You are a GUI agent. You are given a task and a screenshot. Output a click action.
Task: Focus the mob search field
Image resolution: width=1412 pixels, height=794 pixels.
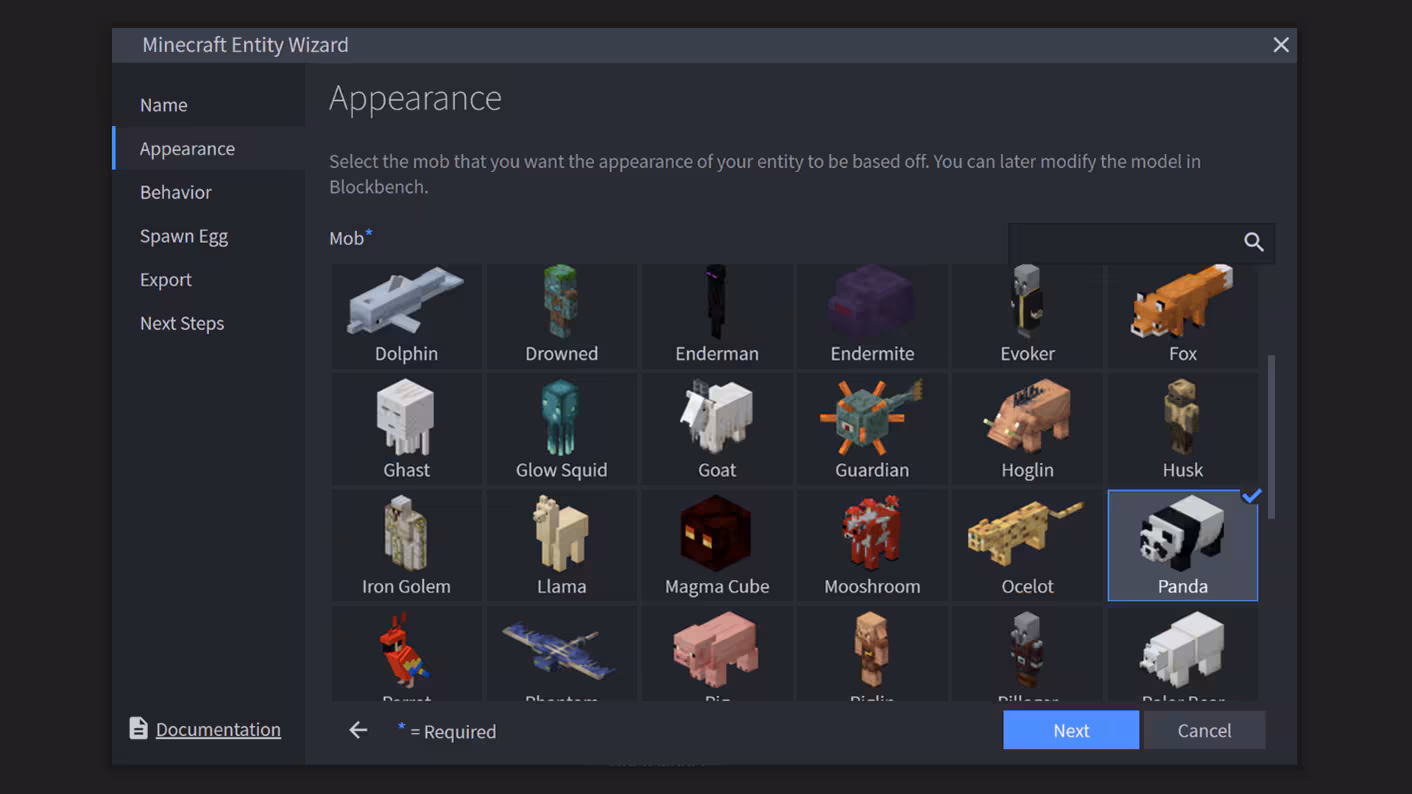point(1141,243)
